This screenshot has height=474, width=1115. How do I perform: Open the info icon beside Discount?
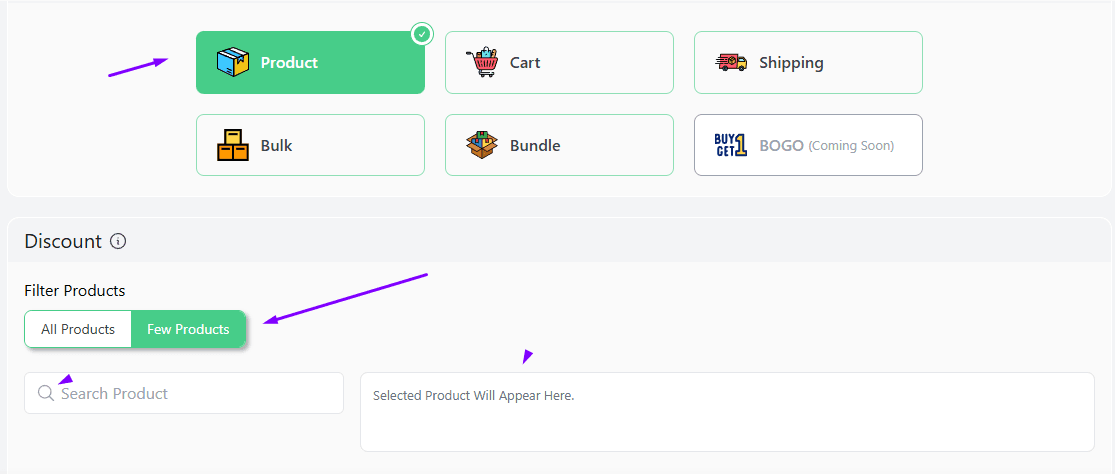[x=118, y=242]
